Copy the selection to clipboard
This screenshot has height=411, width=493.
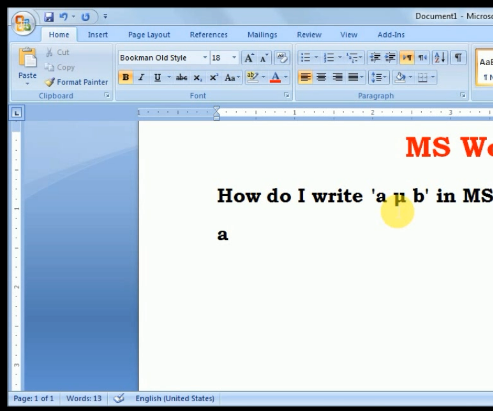(60, 67)
